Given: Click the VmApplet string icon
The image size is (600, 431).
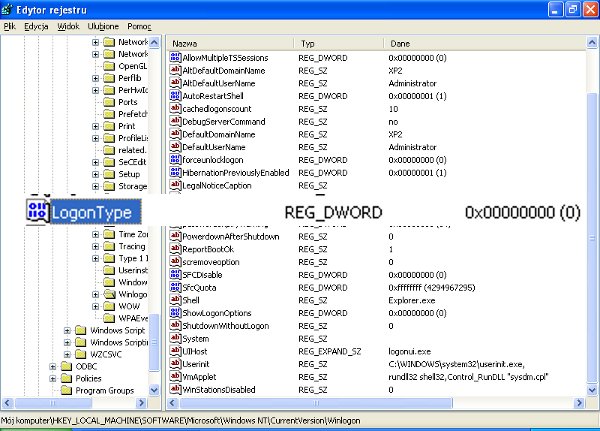Looking at the screenshot, I should pyautogui.click(x=175, y=377).
